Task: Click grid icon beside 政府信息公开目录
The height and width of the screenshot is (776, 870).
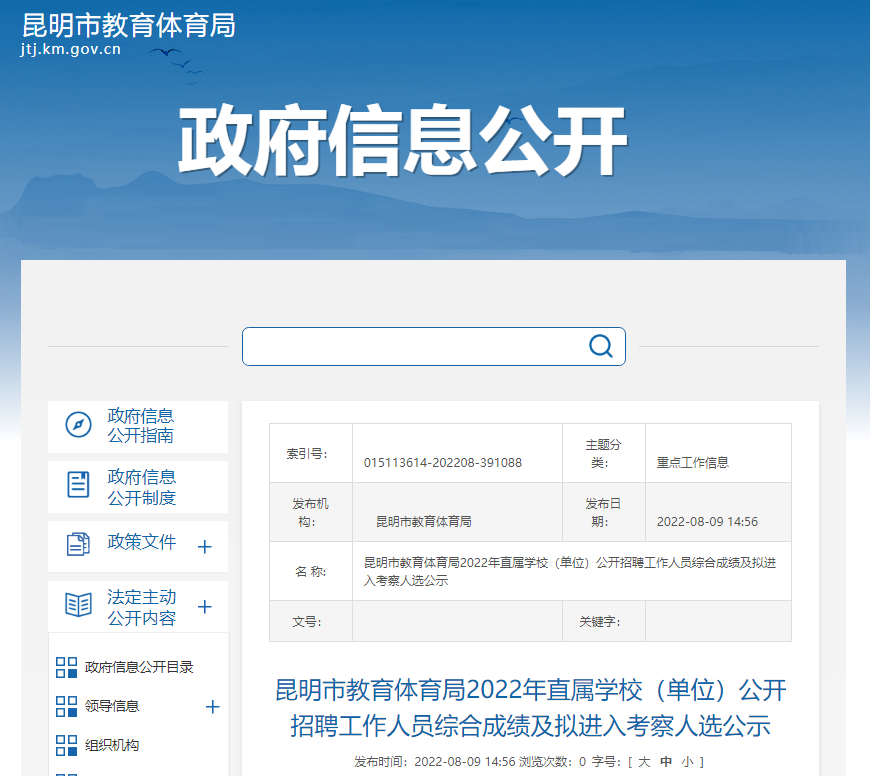Action: (x=67, y=667)
